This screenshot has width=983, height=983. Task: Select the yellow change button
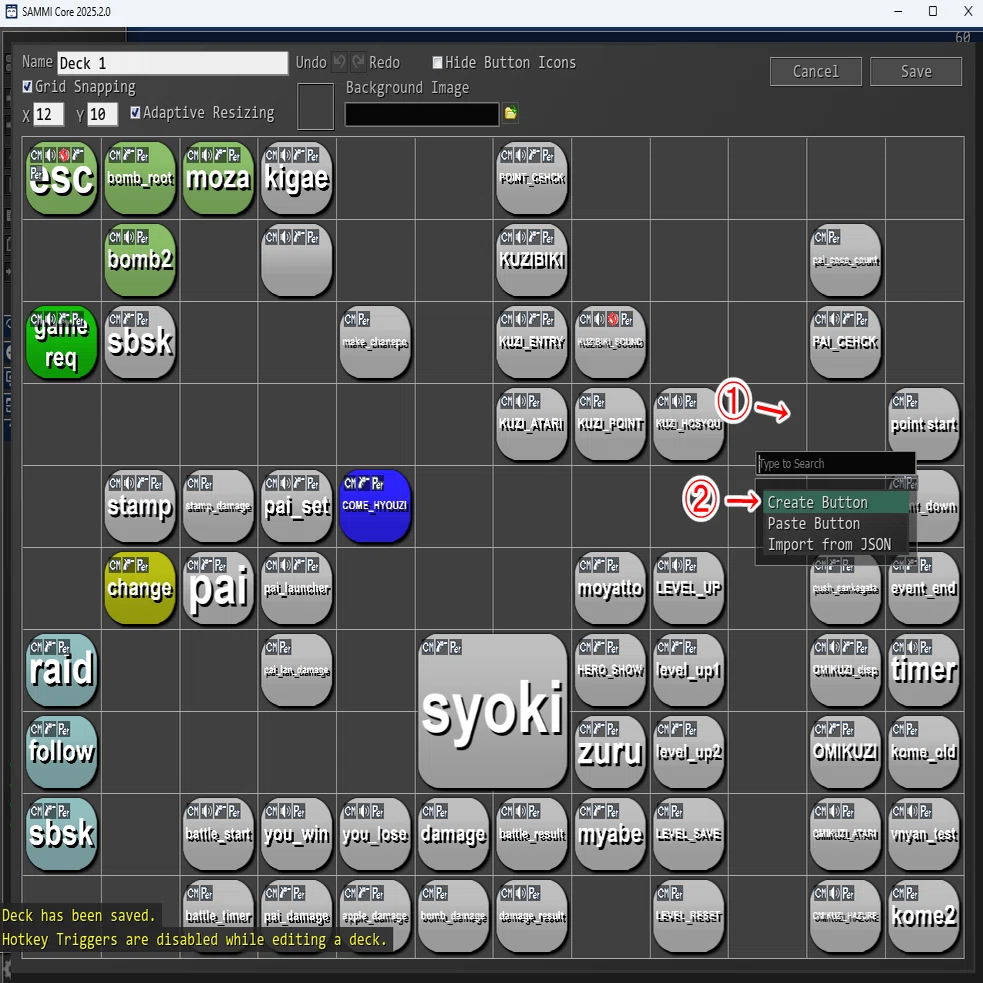(140, 588)
